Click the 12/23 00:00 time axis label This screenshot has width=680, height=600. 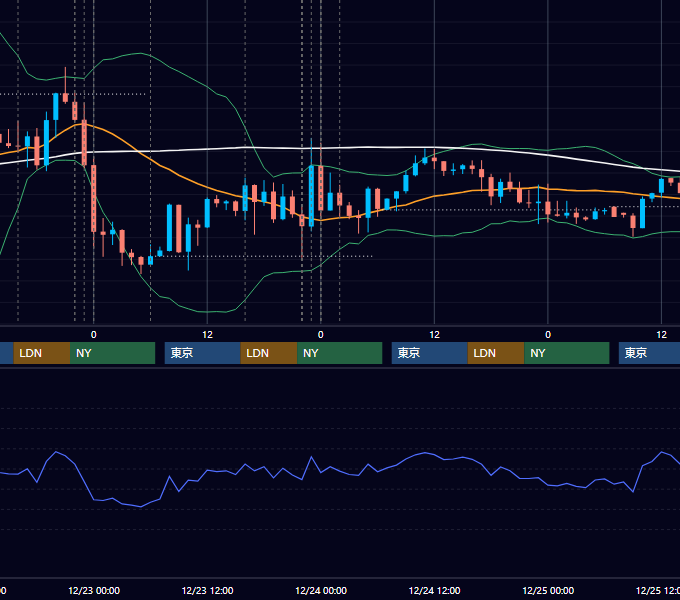click(x=94, y=590)
